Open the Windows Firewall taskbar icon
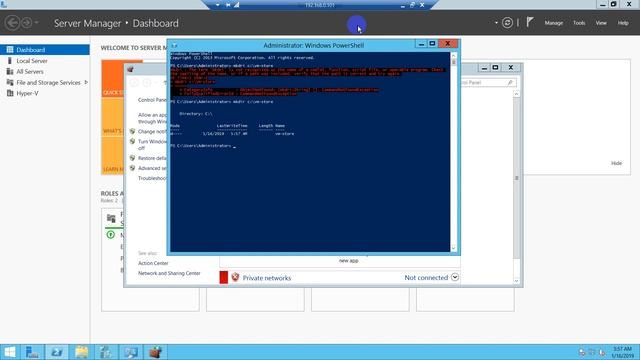 155,352
